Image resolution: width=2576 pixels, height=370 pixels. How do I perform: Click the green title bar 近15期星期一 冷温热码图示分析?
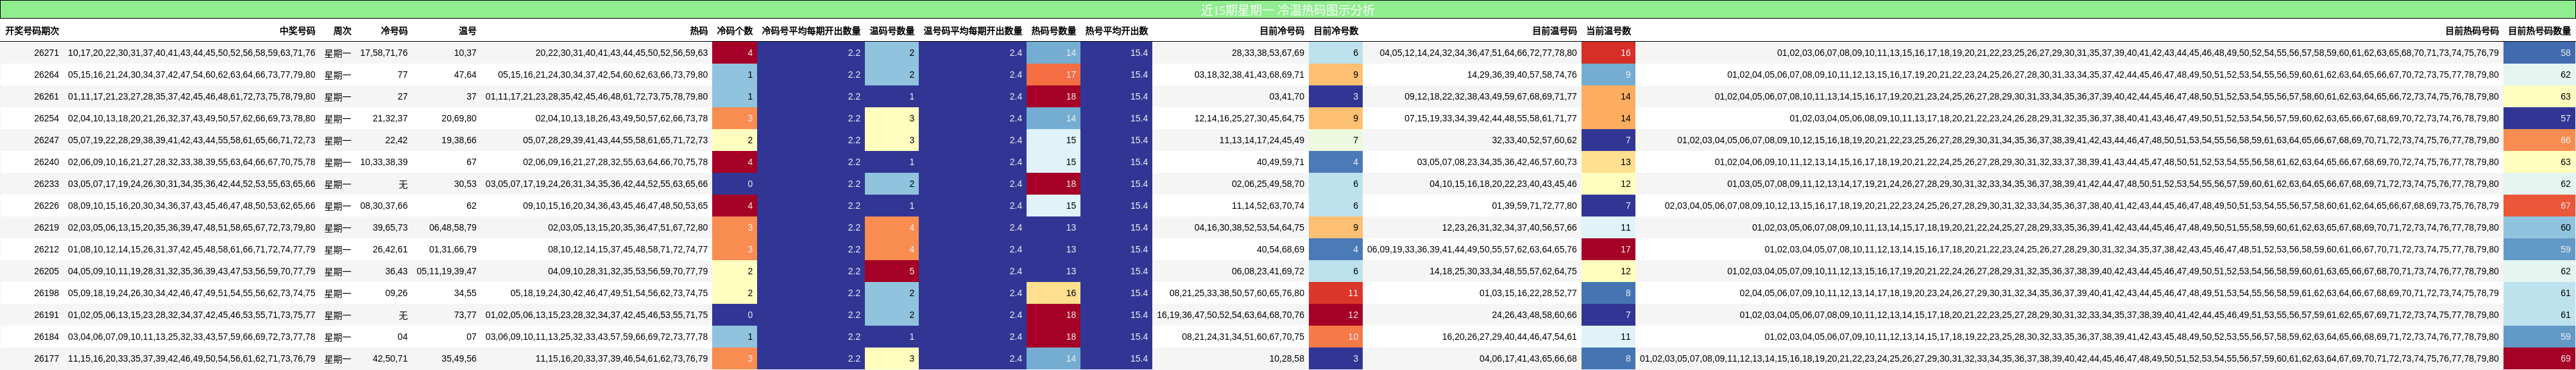pyautogui.click(x=1288, y=10)
